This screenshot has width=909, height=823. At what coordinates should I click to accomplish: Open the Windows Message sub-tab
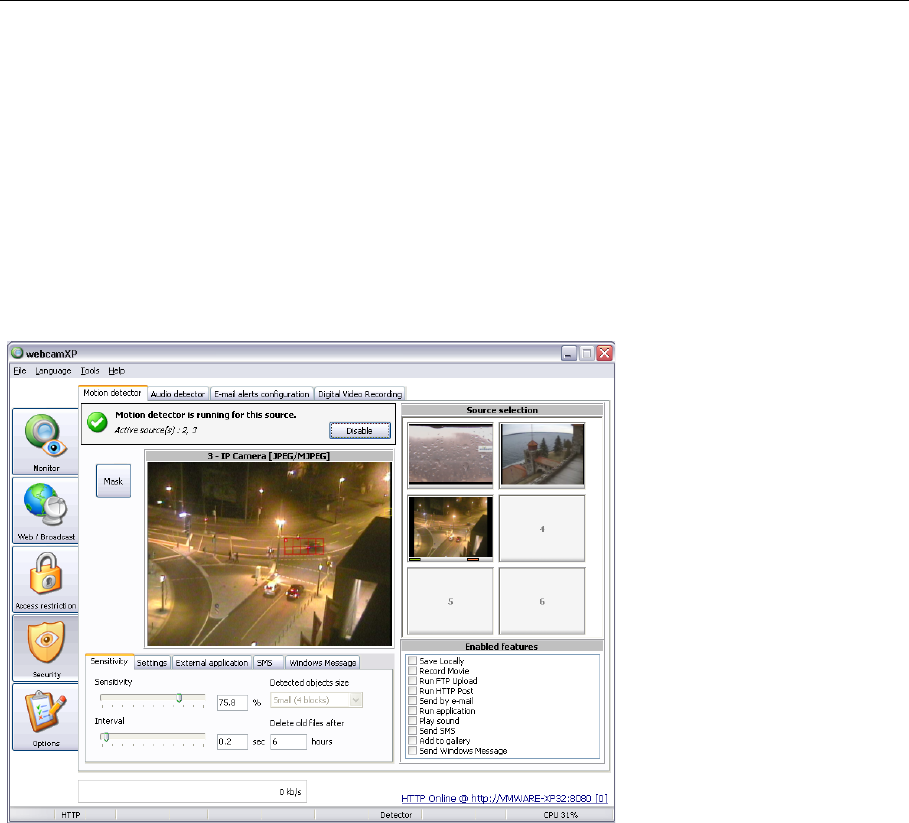[x=322, y=662]
